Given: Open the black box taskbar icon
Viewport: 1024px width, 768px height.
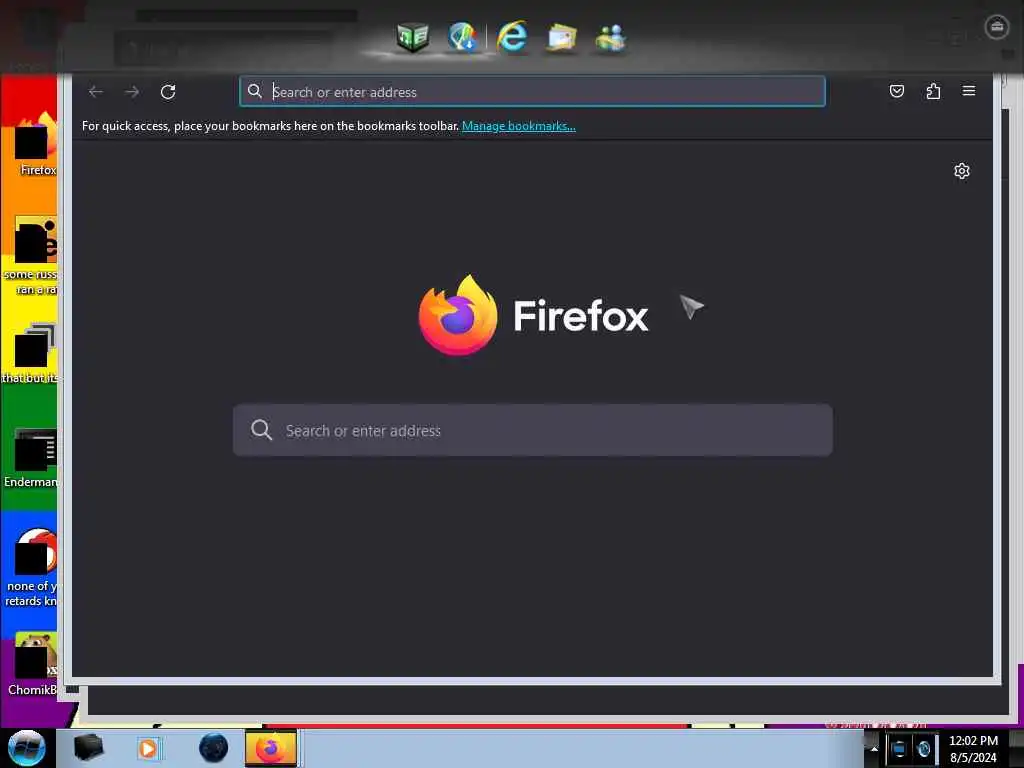Looking at the screenshot, I should click(x=89, y=748).
